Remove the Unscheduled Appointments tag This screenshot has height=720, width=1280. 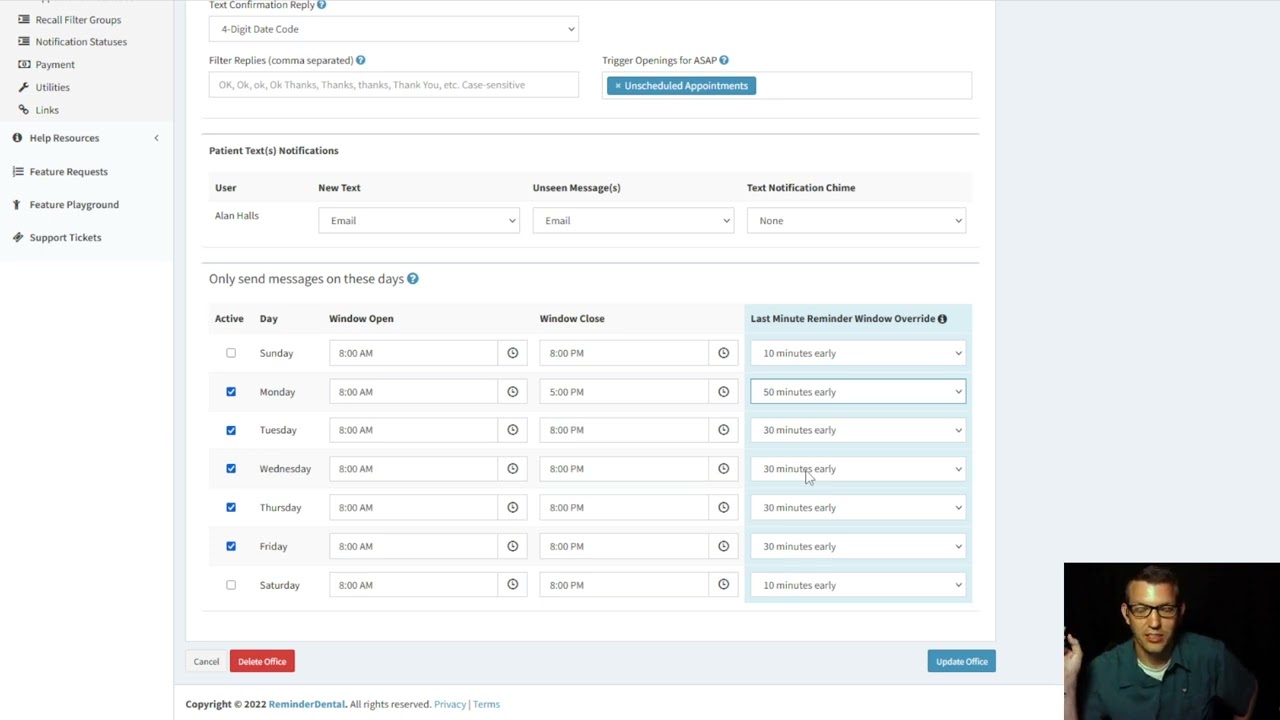pos(618,86)
